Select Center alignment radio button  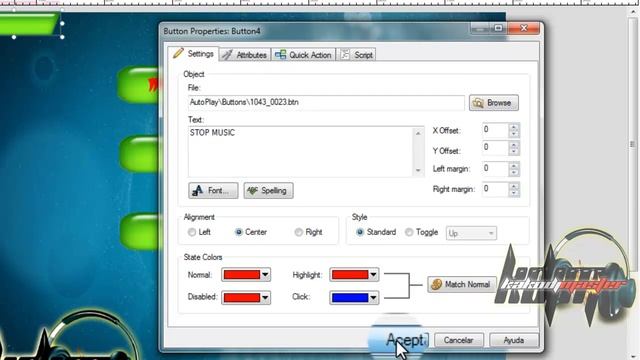239,232
